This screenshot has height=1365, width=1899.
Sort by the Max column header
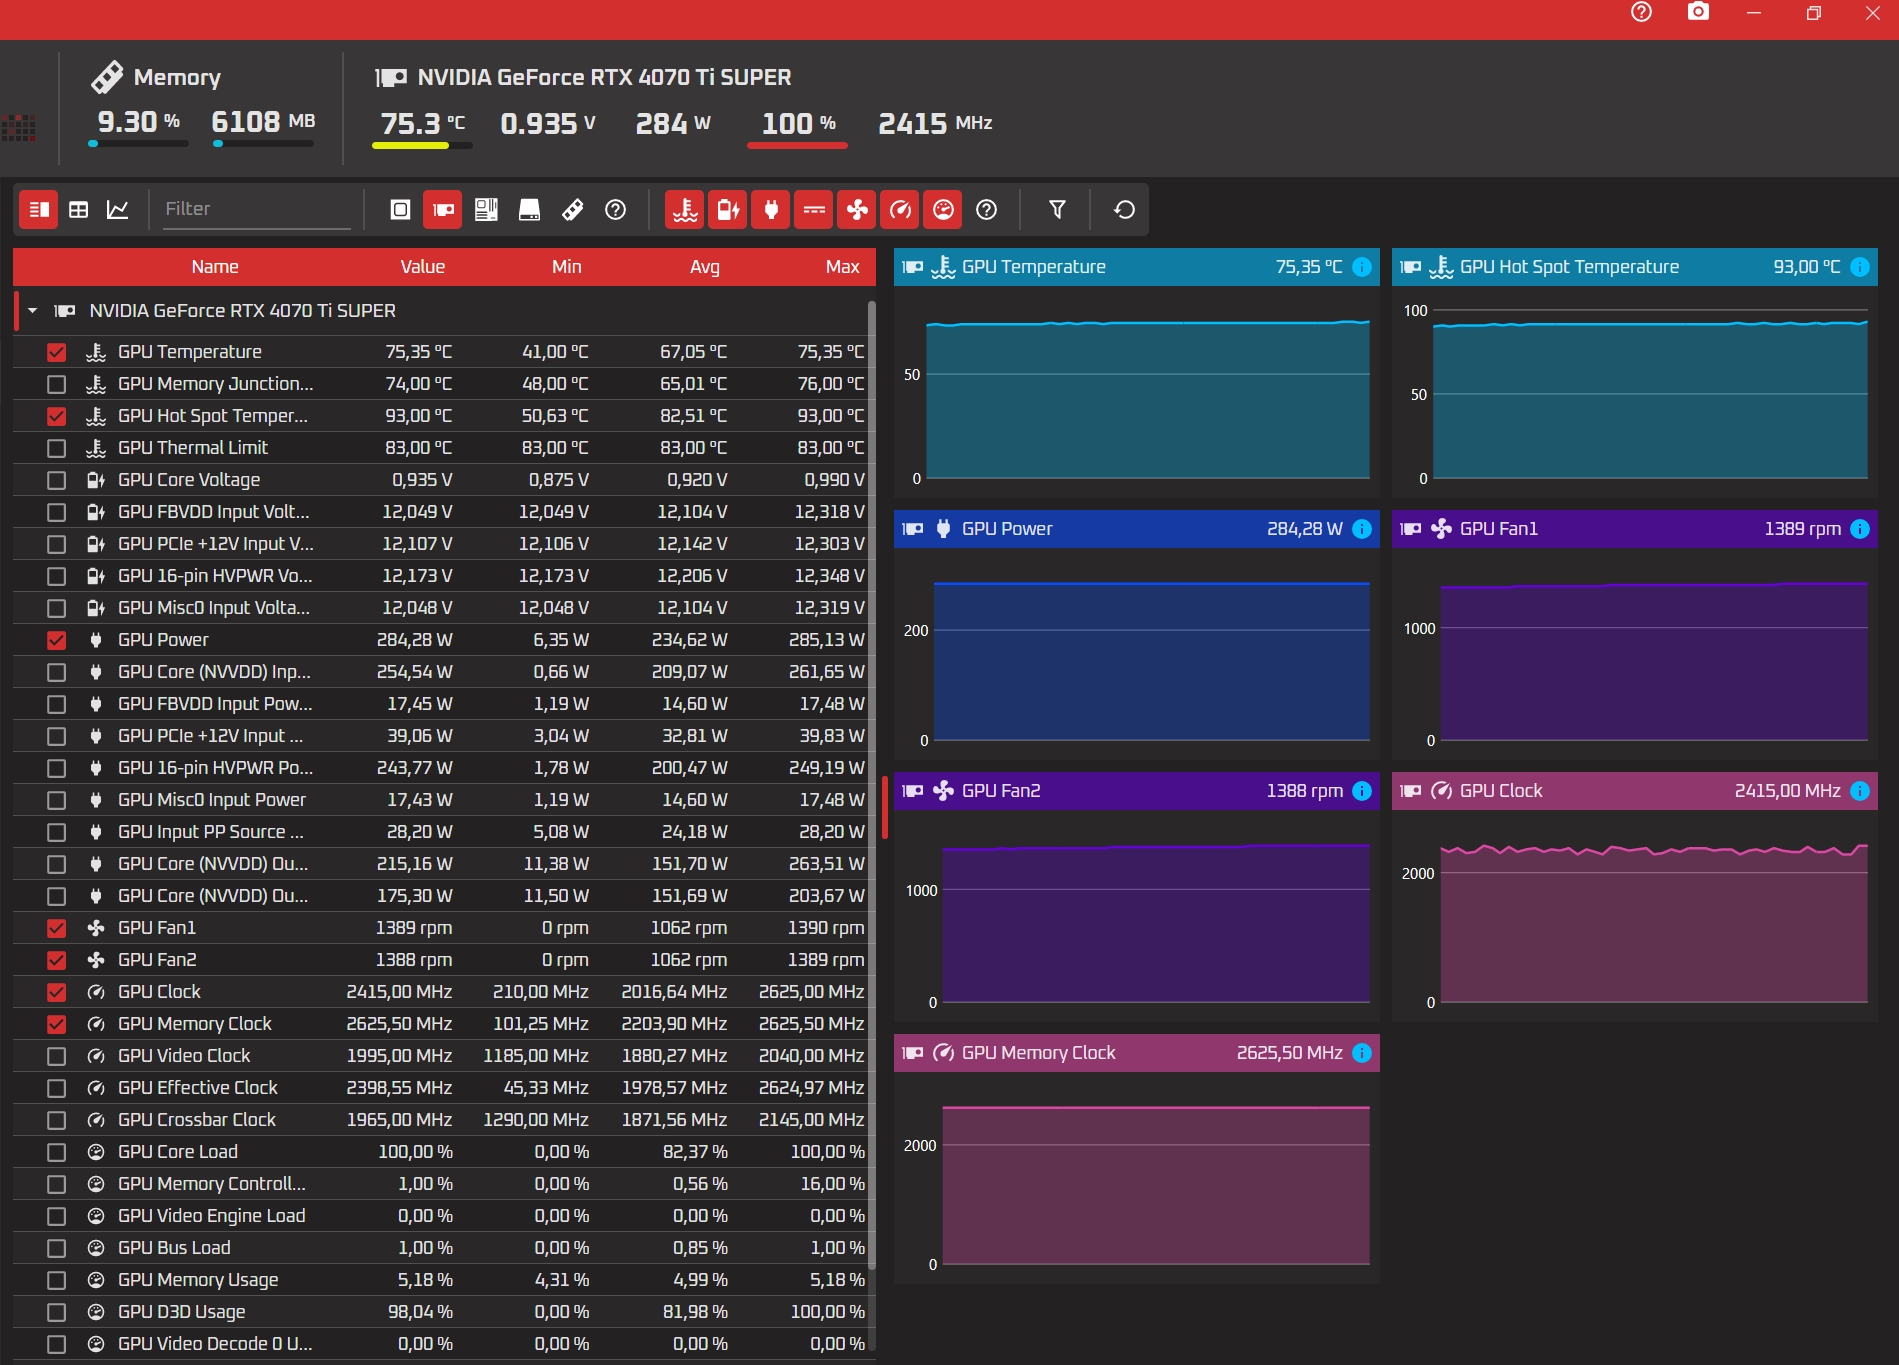pyautogui.click(x=842, y=267)
